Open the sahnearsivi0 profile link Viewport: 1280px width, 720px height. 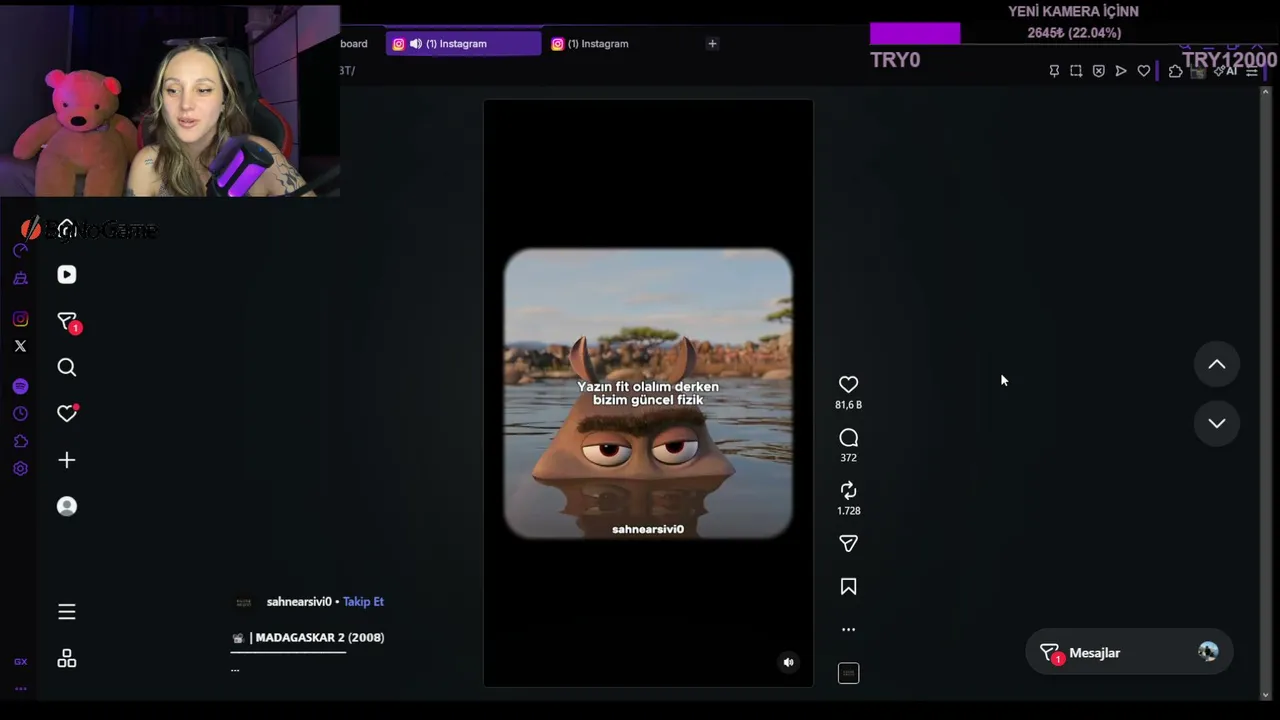tap(298, 602)
